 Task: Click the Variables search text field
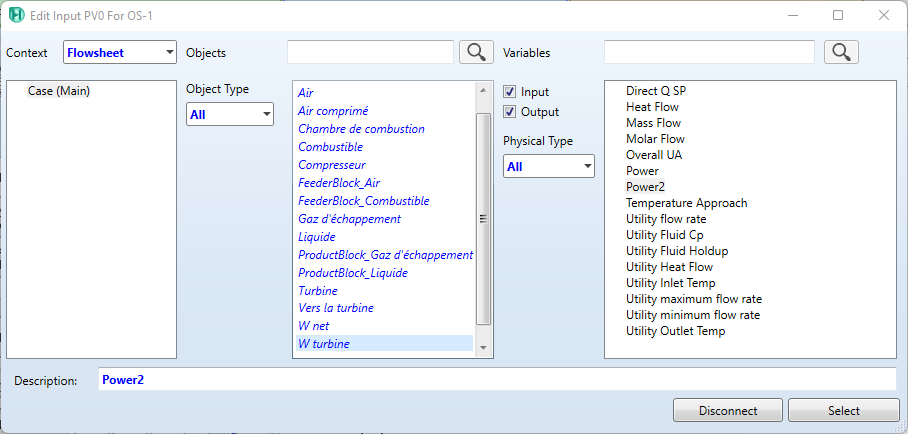[x=709, y=52]
